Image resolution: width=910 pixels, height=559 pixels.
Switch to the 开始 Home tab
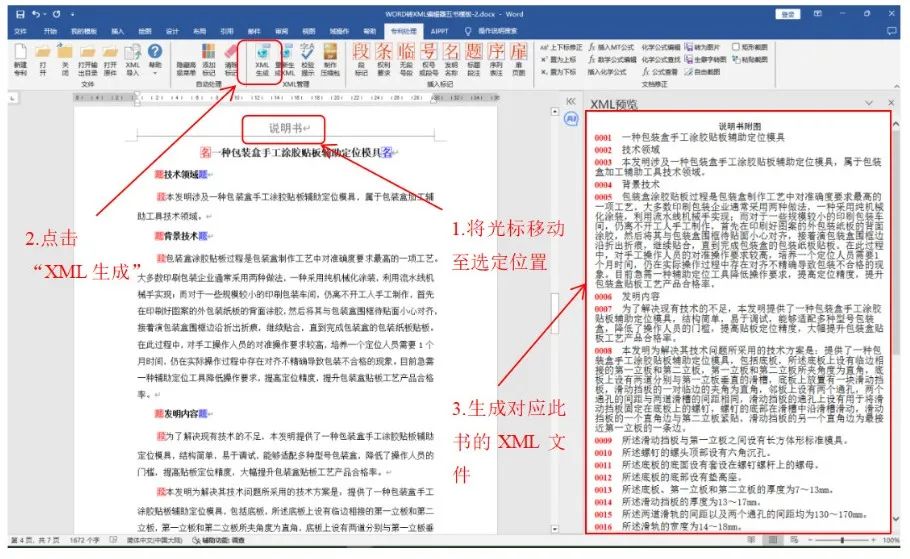point(50,31)
